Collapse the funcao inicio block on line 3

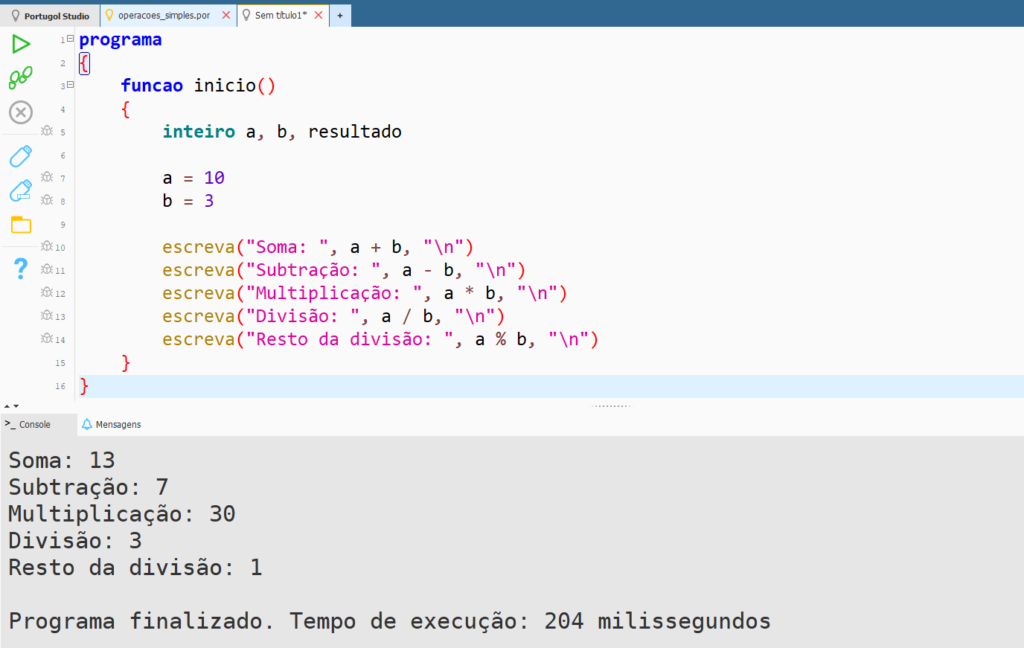tap(70, 86)
